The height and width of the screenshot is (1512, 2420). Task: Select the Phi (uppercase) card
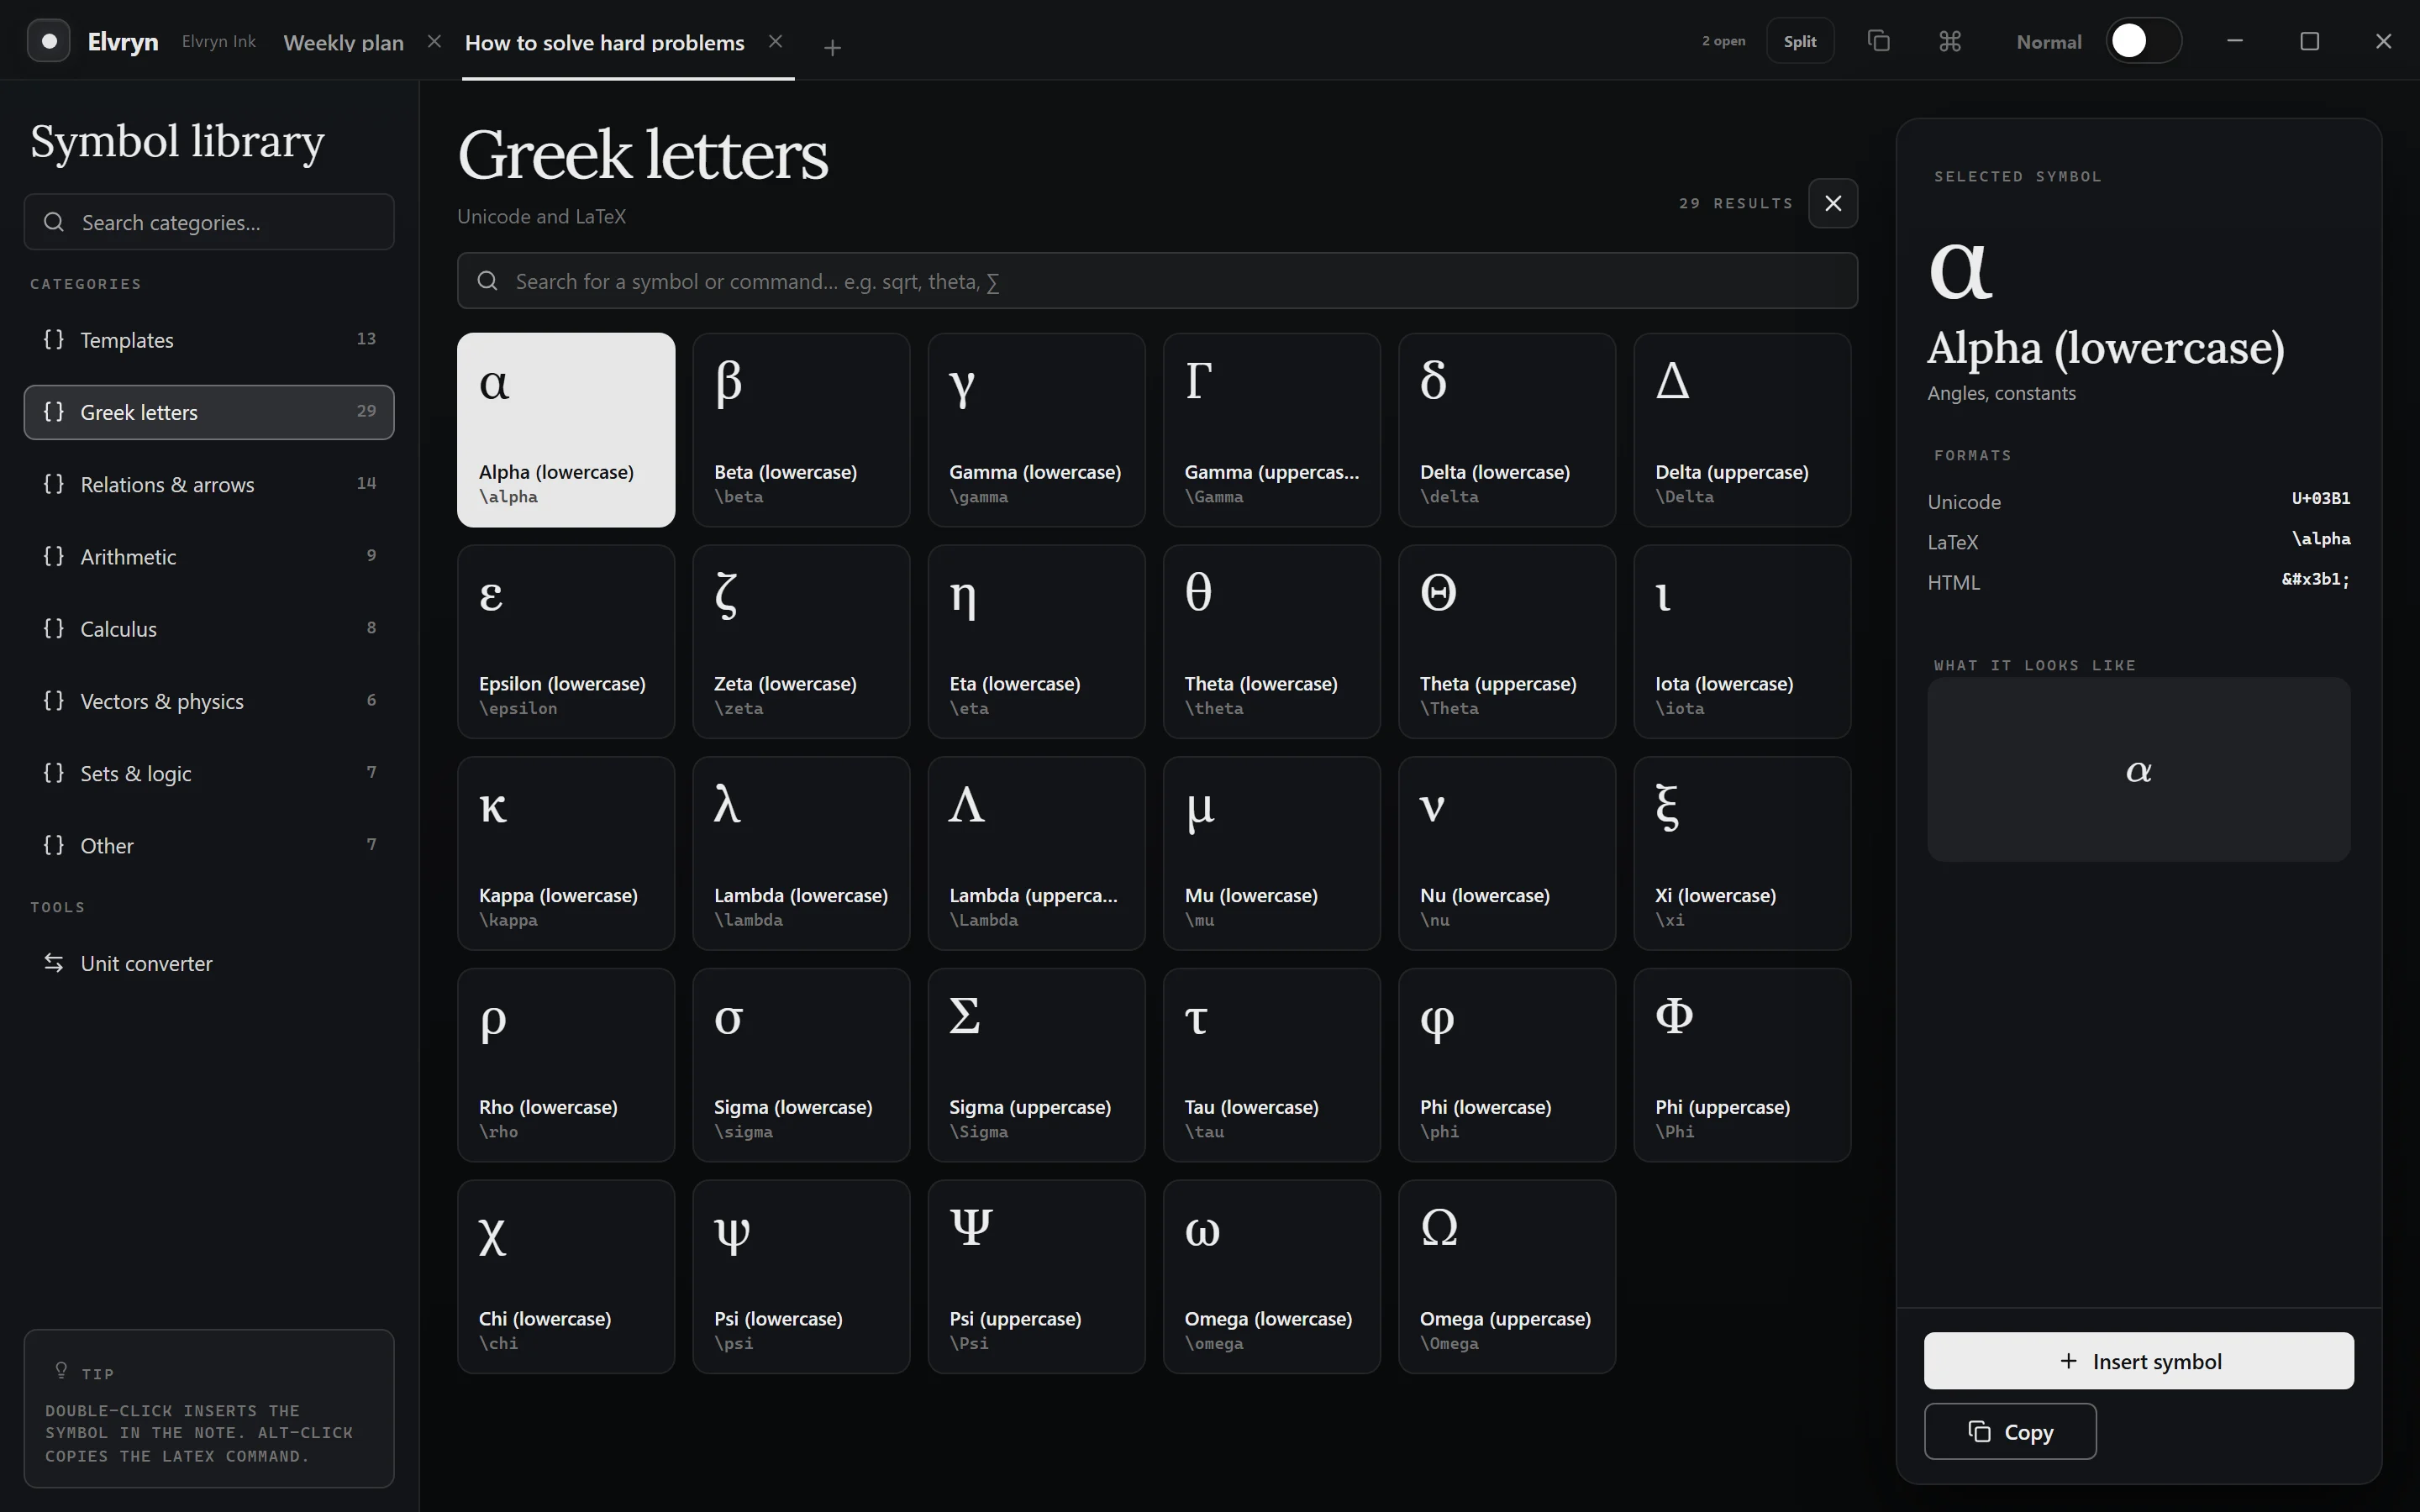[x=1742, y=1065]
